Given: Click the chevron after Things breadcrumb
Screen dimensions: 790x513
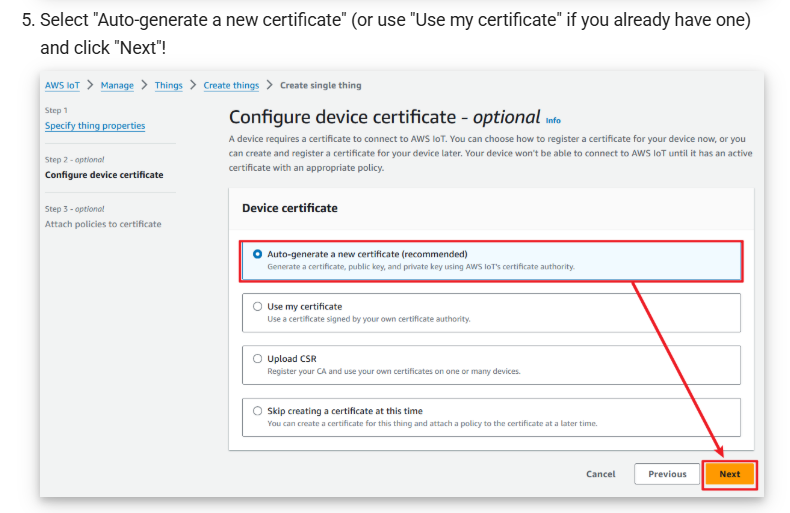Looking at the screenshot, I should click(193, 86).
